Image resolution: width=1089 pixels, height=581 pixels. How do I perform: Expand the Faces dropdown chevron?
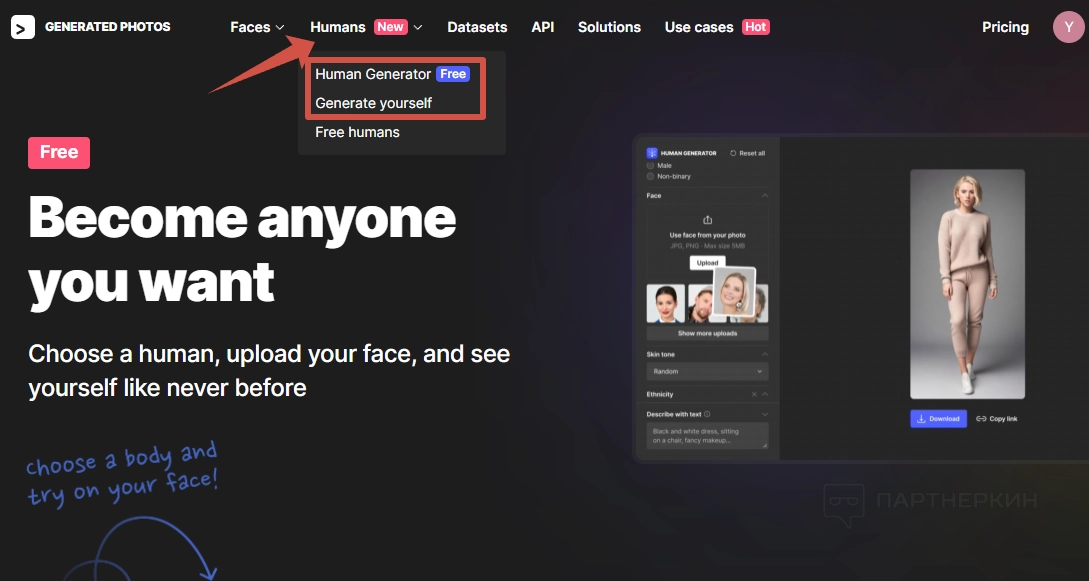(280, 28)
